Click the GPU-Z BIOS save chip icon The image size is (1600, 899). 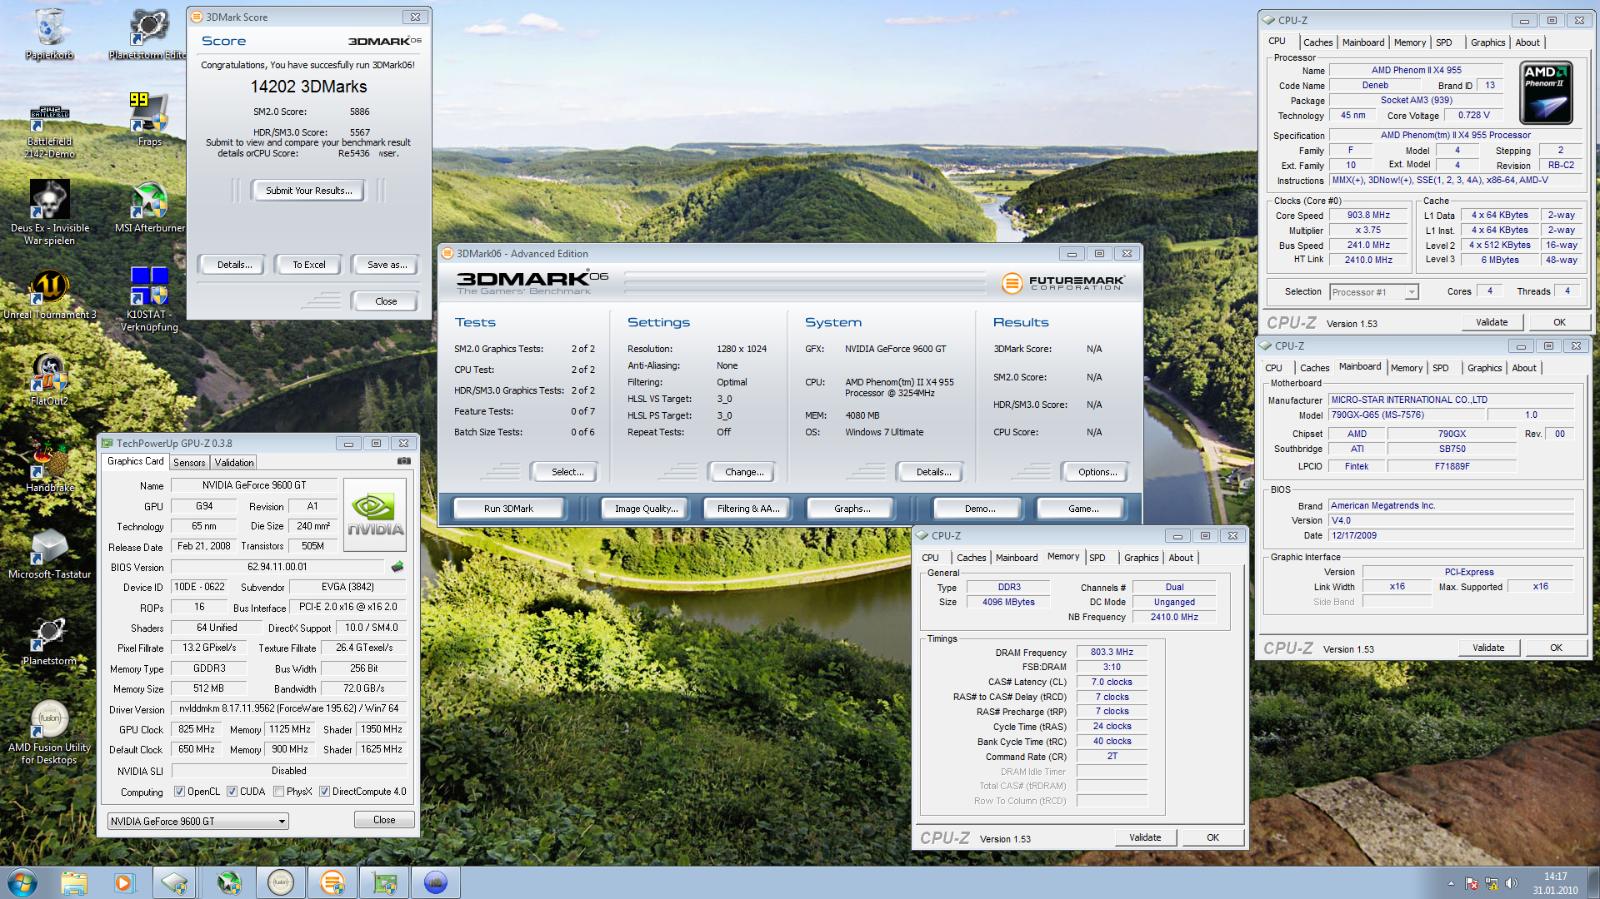pos(397,567)
